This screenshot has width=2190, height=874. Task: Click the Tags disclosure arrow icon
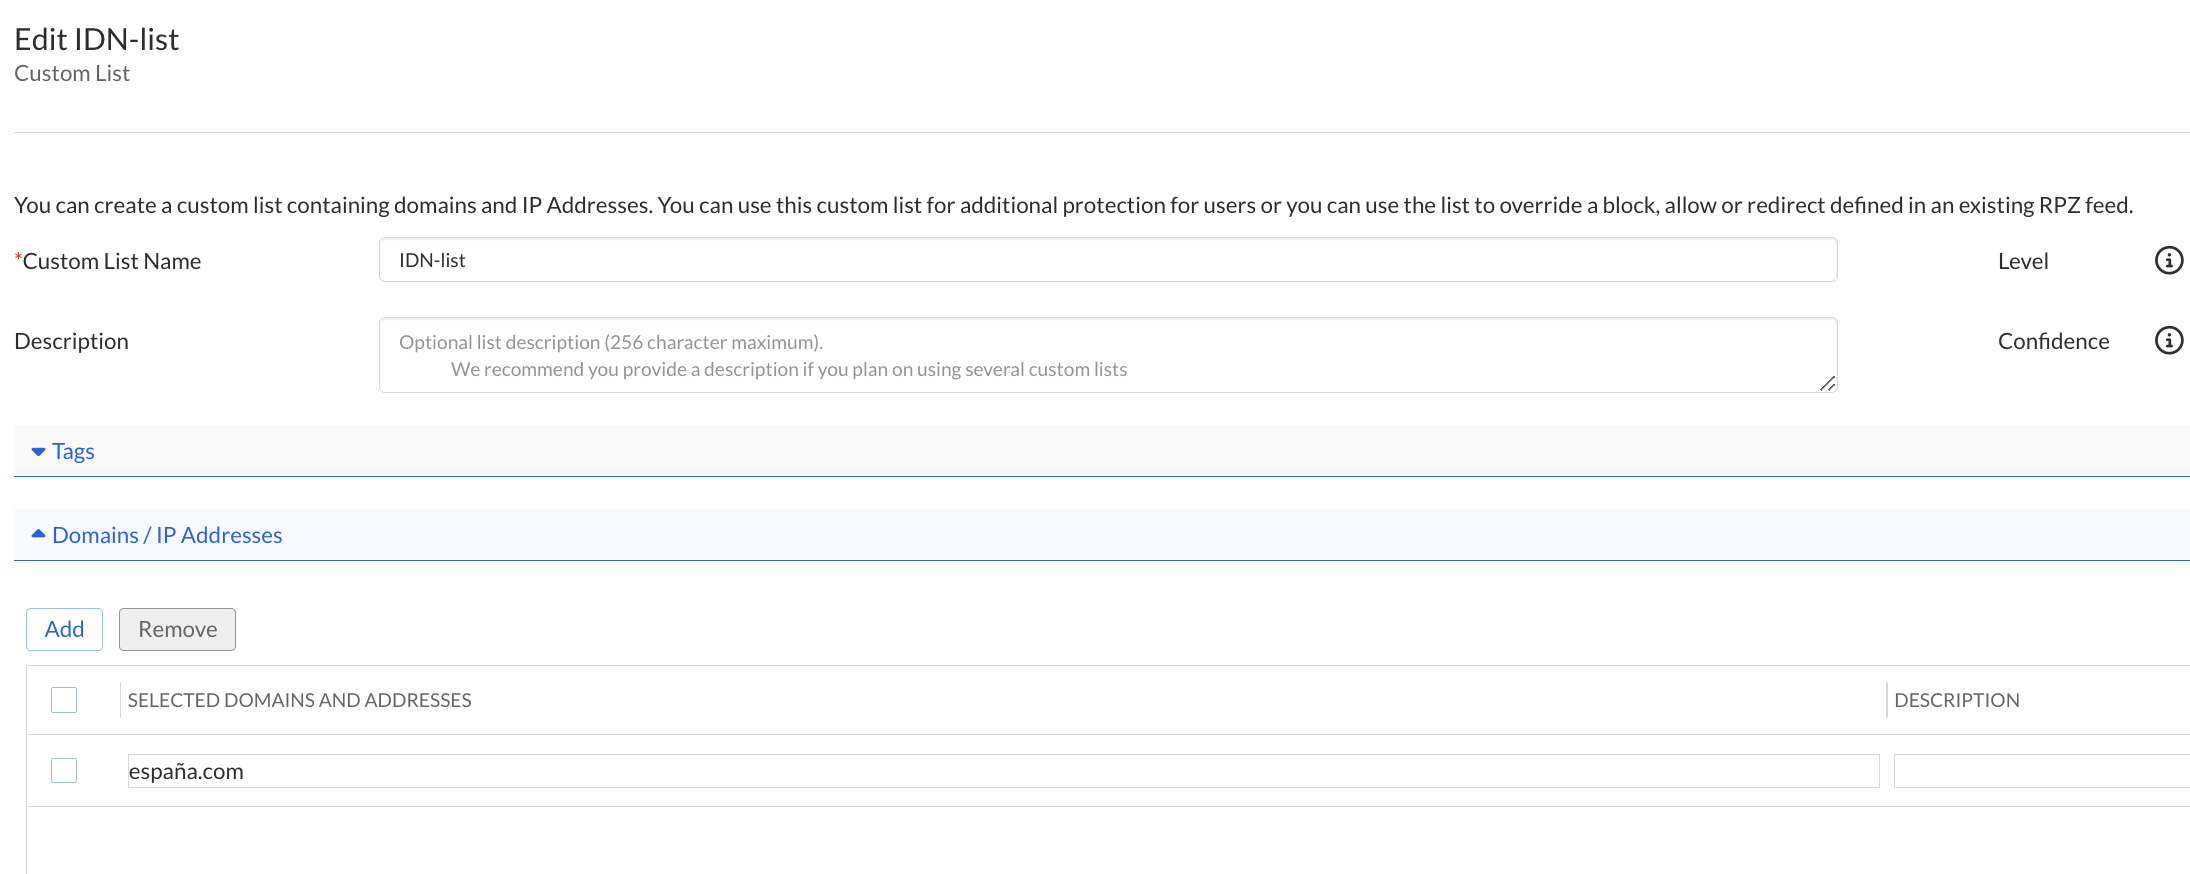pos(37,451)
